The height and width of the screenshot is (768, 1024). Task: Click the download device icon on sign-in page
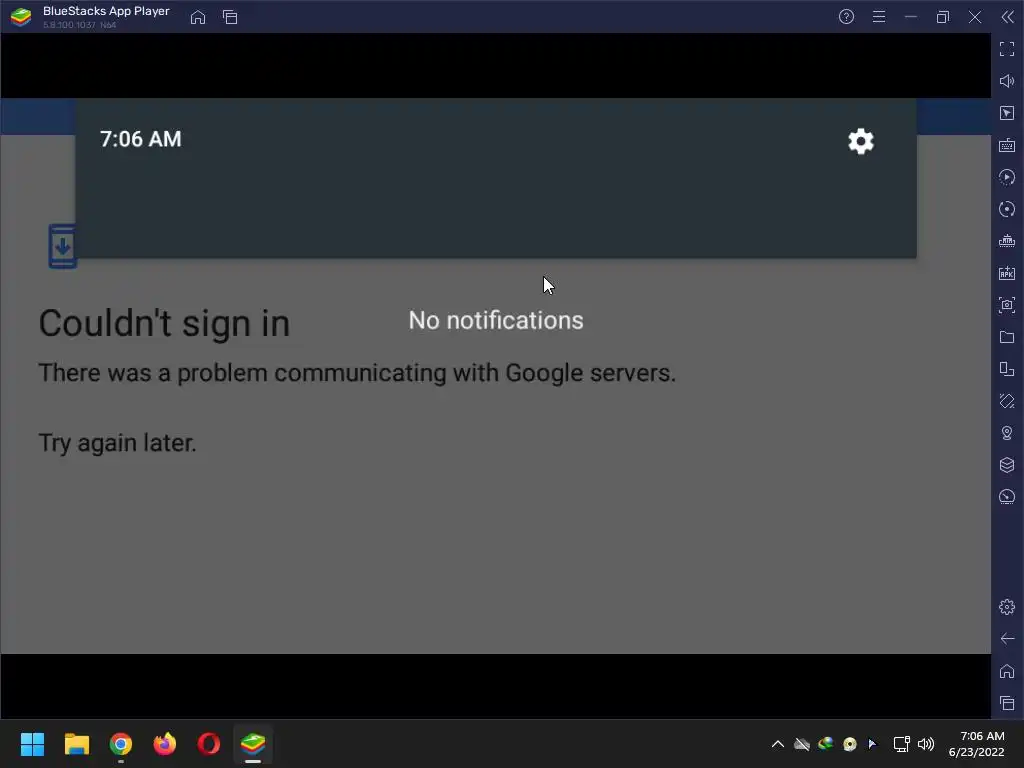[x=63, y=246]
